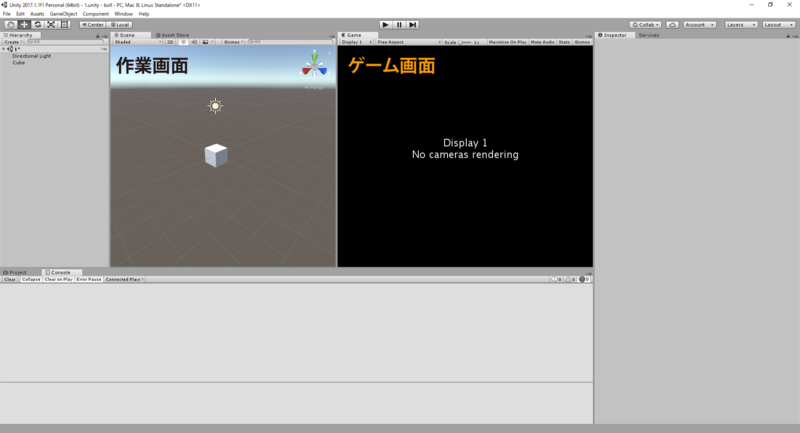Click the scene orientation gizmo
This screenshot has height=433, width=800.
314,65
